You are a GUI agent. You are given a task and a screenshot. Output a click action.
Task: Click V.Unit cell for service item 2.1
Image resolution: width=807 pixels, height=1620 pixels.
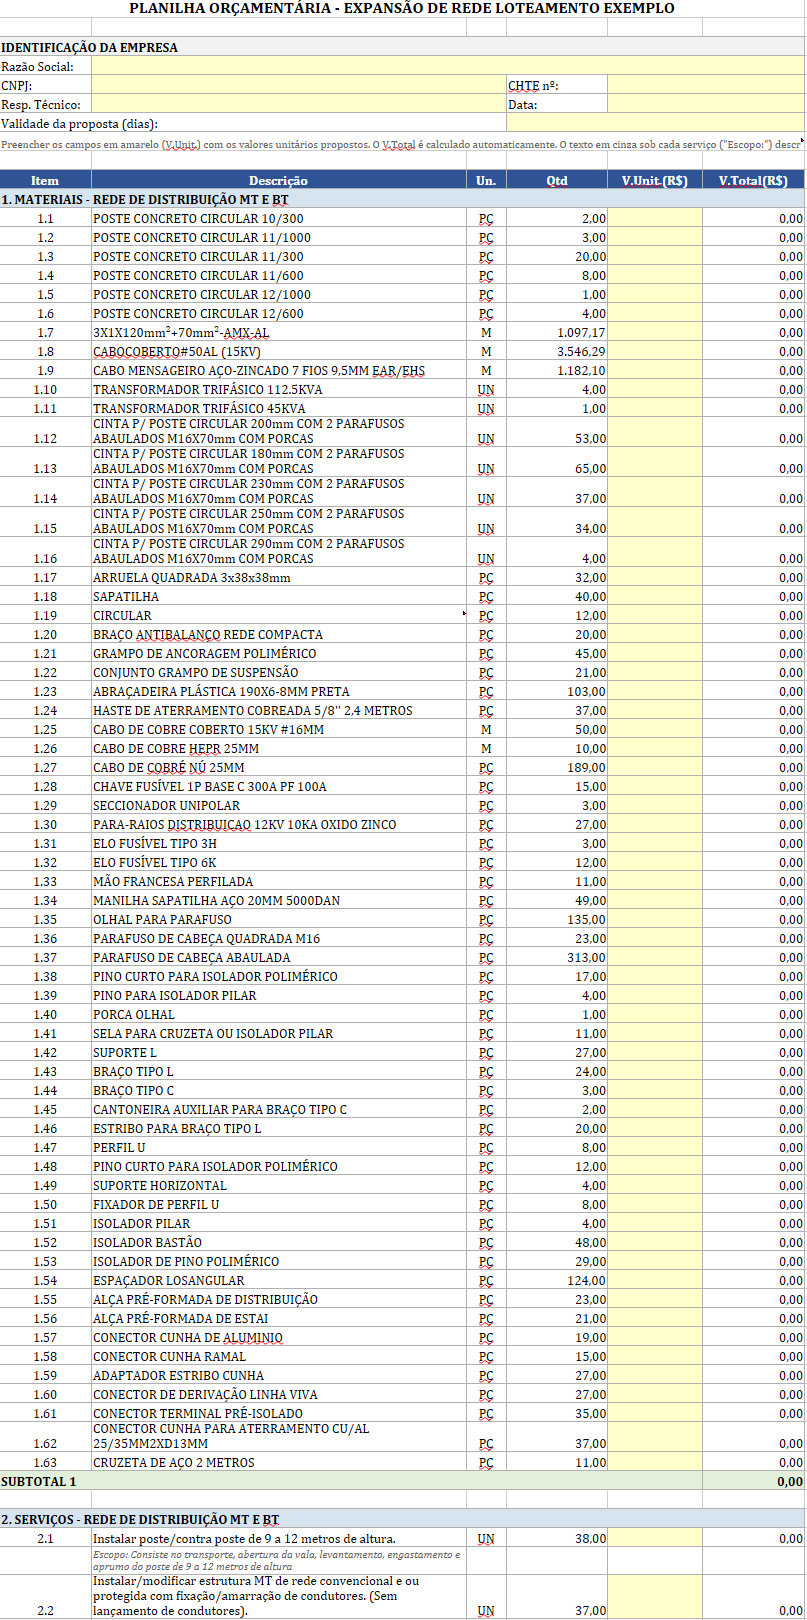[655, 1538]
